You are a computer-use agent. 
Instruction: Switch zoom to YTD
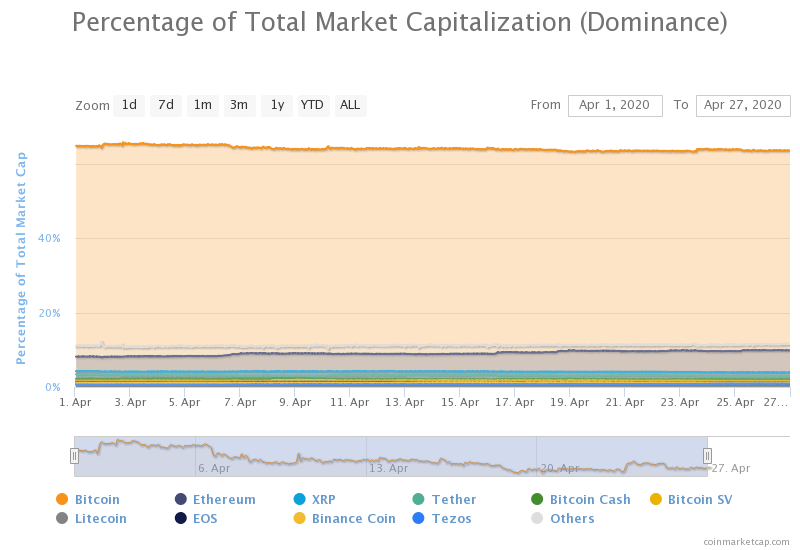(x=312, y=105)
